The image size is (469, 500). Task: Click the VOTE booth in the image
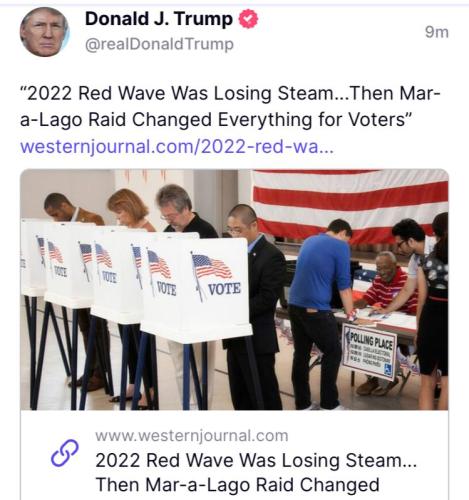point(197,288)
